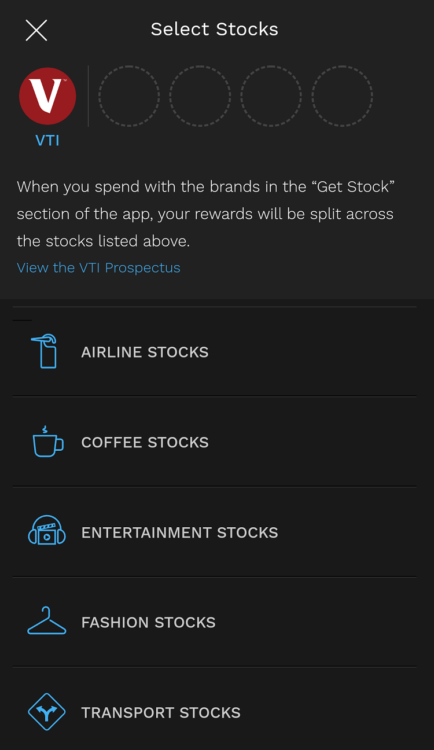Choose the second empty stock slot
Viewport: 434px width, 750px height.
[x=200, y=96]
